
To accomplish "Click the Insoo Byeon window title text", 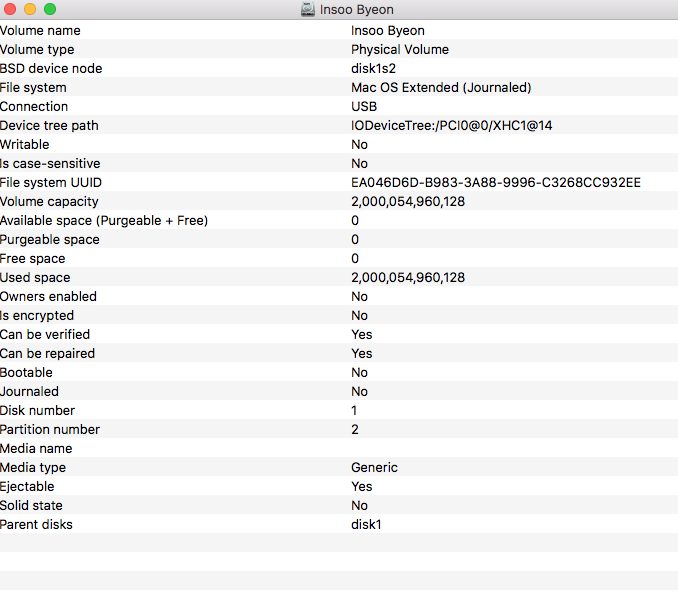I will pyautogui.click(x=356, y=10).
